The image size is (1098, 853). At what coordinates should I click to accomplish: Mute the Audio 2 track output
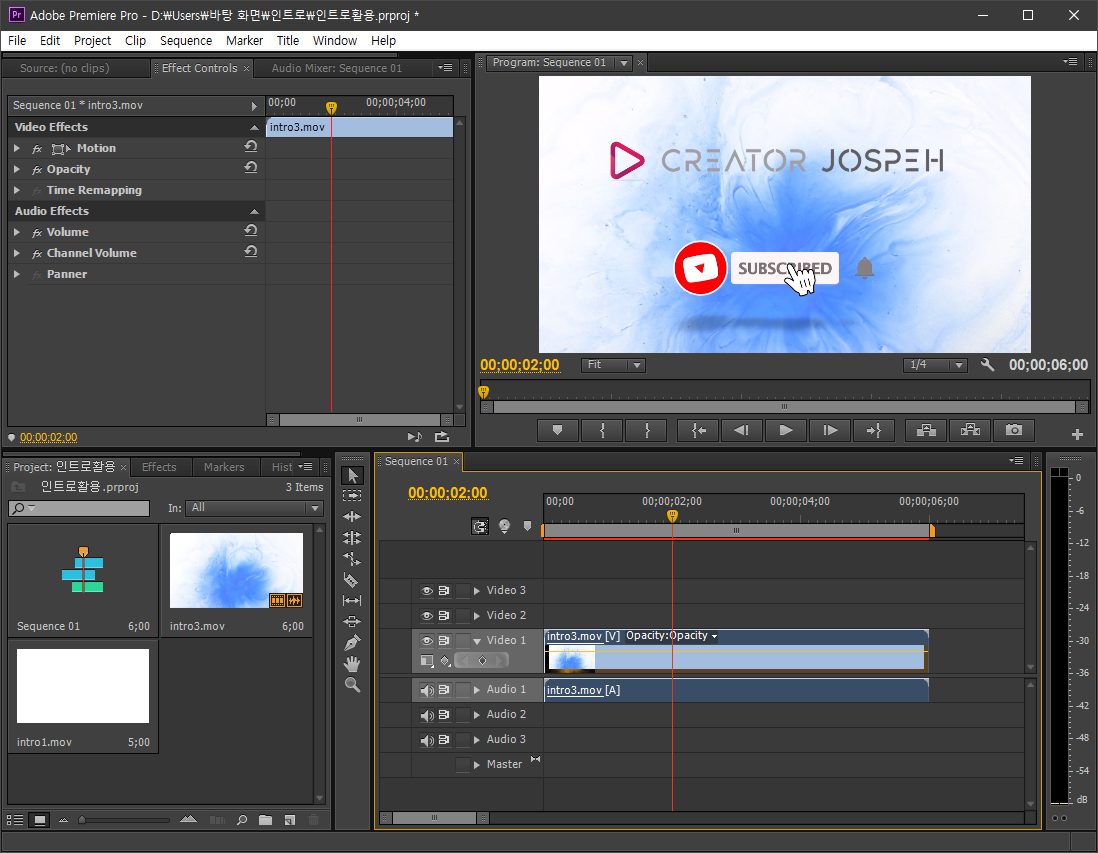pyautogui.click(x=427, y=715)
